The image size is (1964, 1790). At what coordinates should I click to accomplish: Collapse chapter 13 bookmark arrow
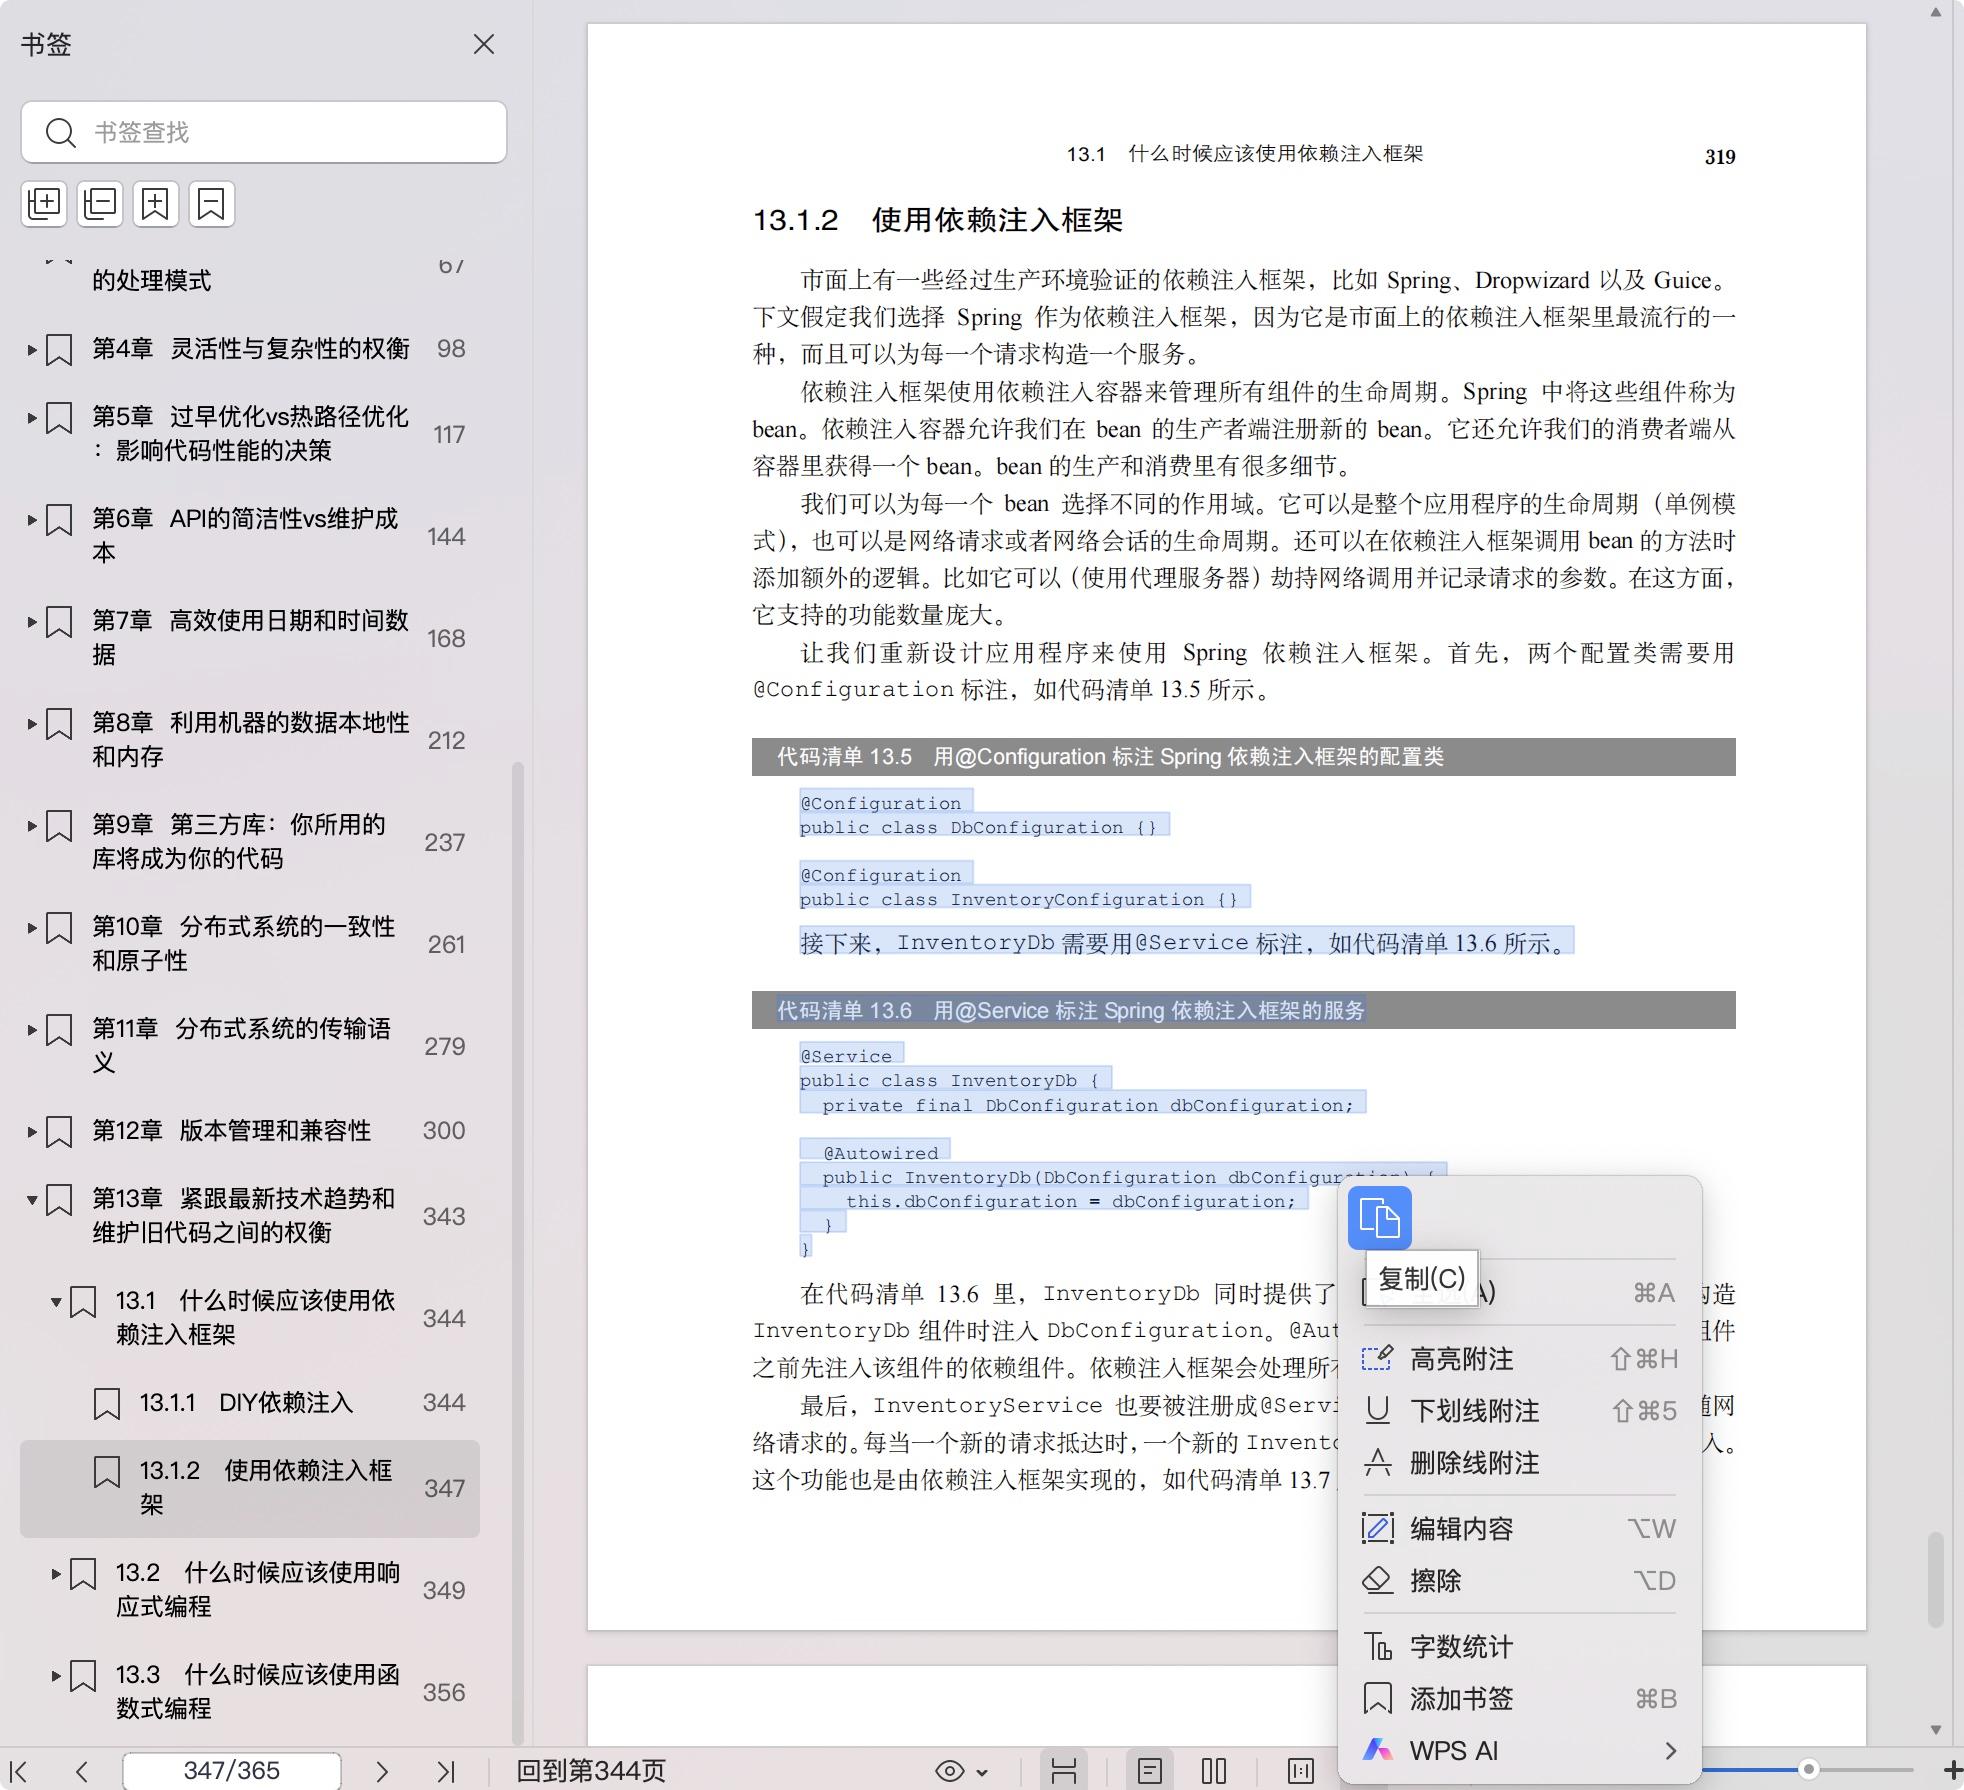tap(32, 1199)
